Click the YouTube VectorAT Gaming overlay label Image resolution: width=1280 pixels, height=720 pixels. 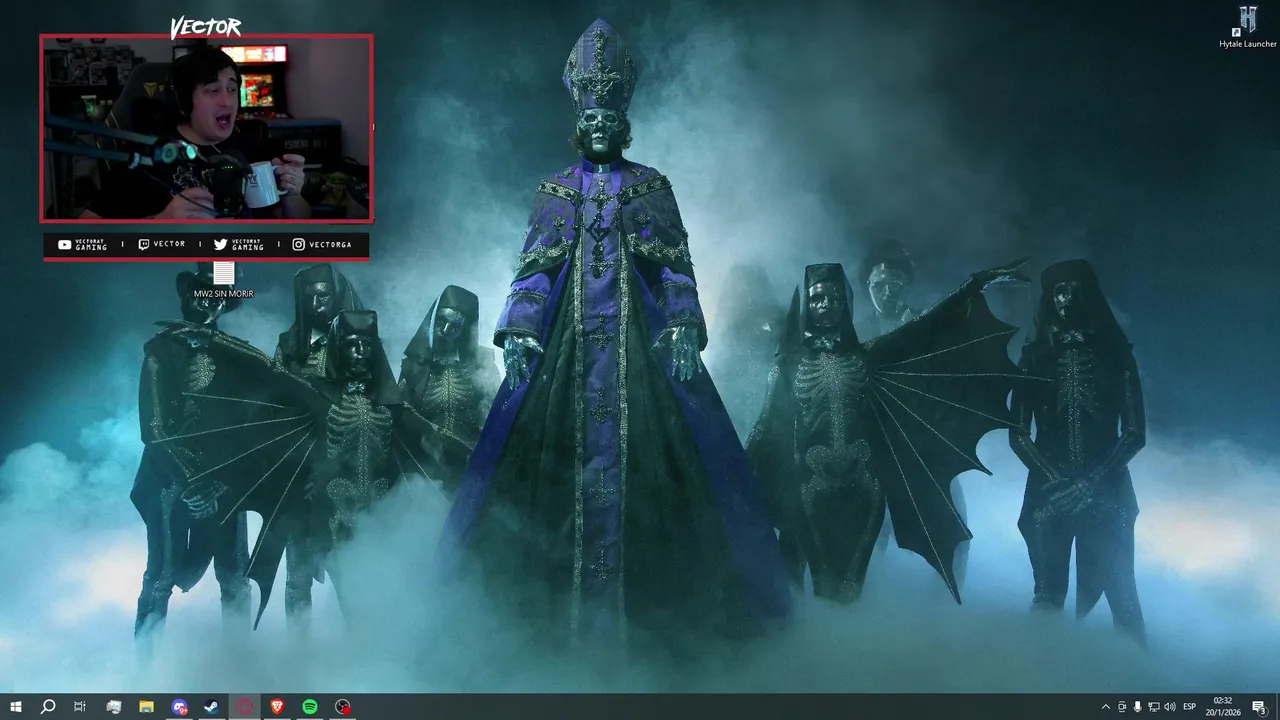(x=83, y=245)
